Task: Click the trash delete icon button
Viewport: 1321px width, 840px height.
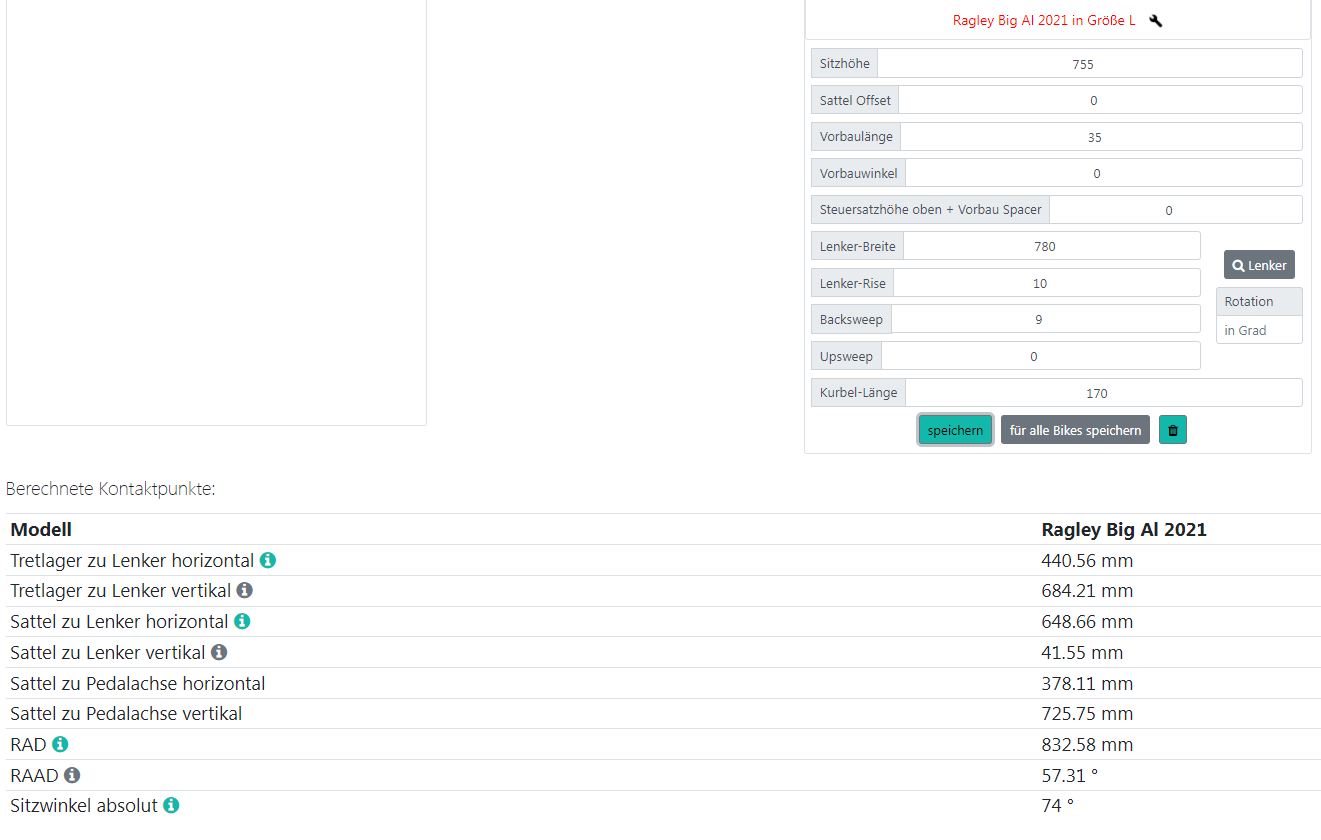Action: click(1172, 430)
